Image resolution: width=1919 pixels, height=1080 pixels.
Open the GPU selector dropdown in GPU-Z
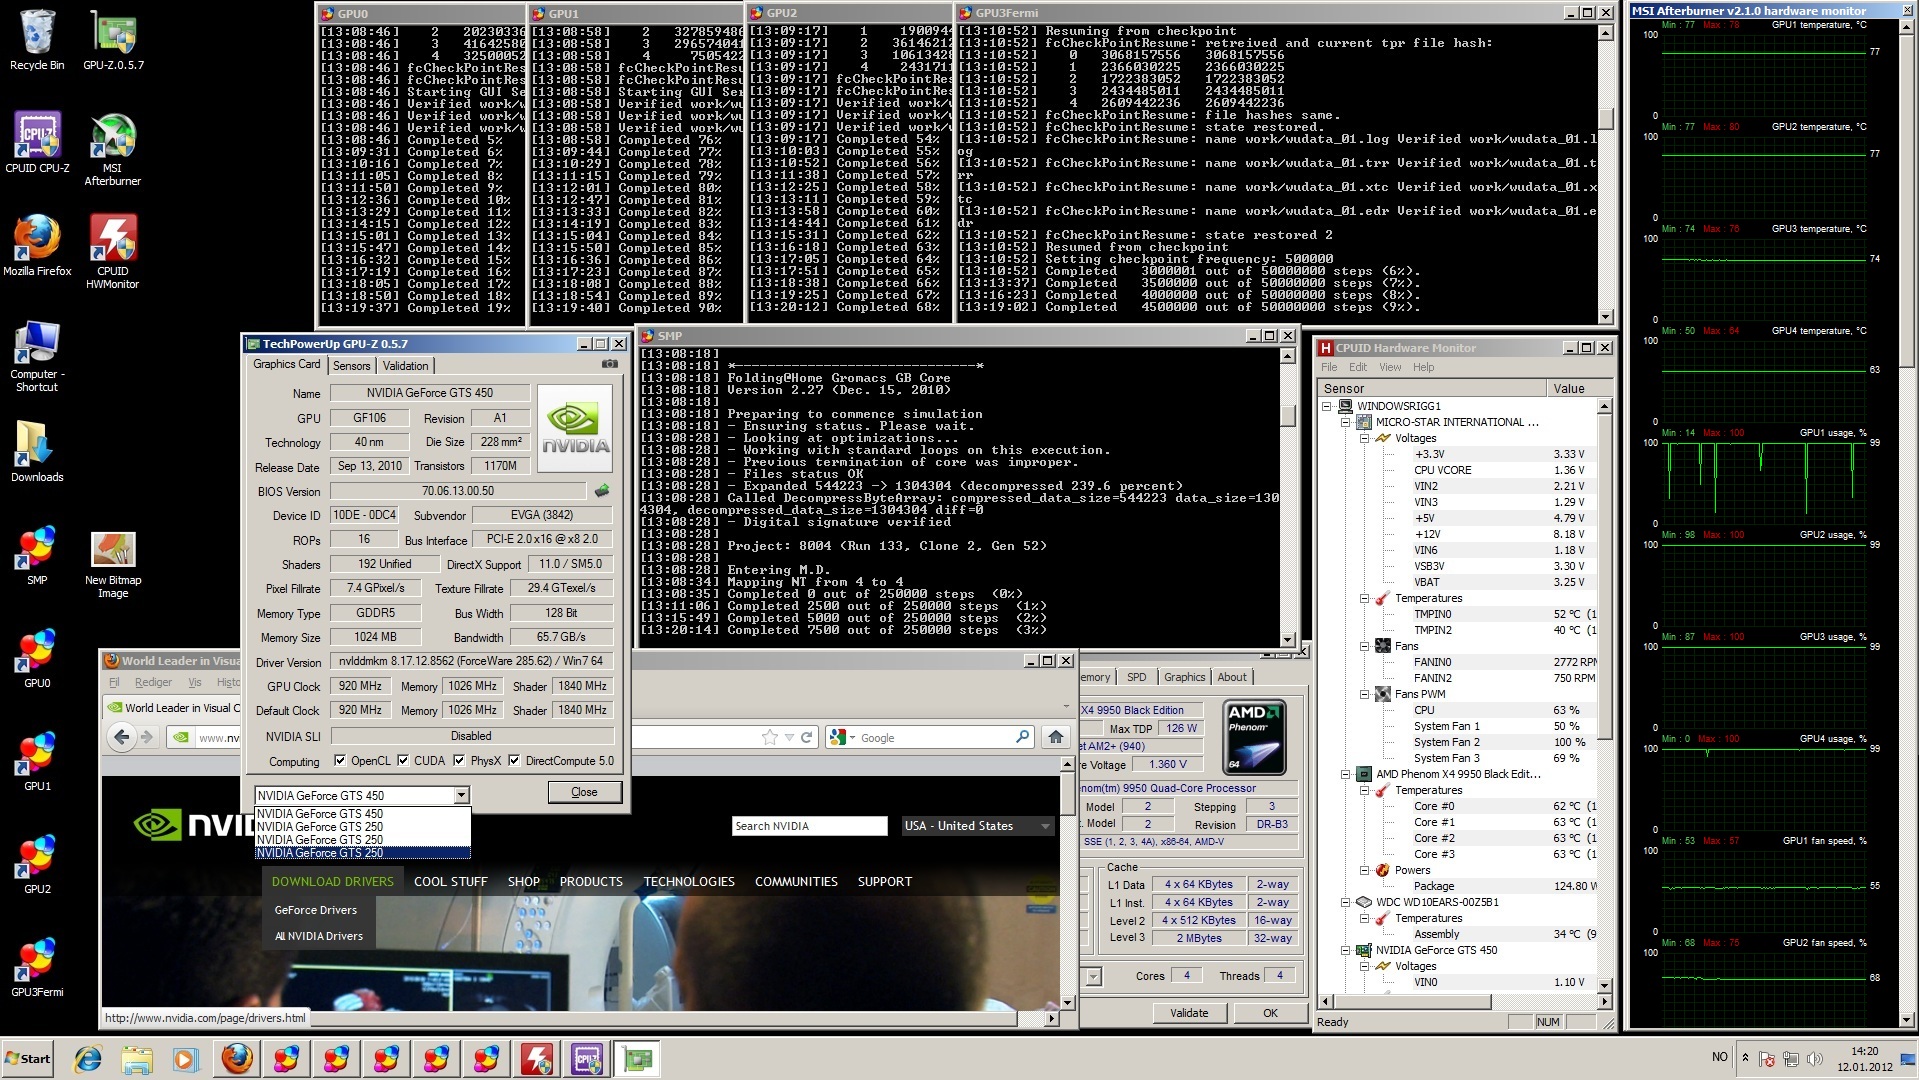pyautogui.click(x=461, y=795)
